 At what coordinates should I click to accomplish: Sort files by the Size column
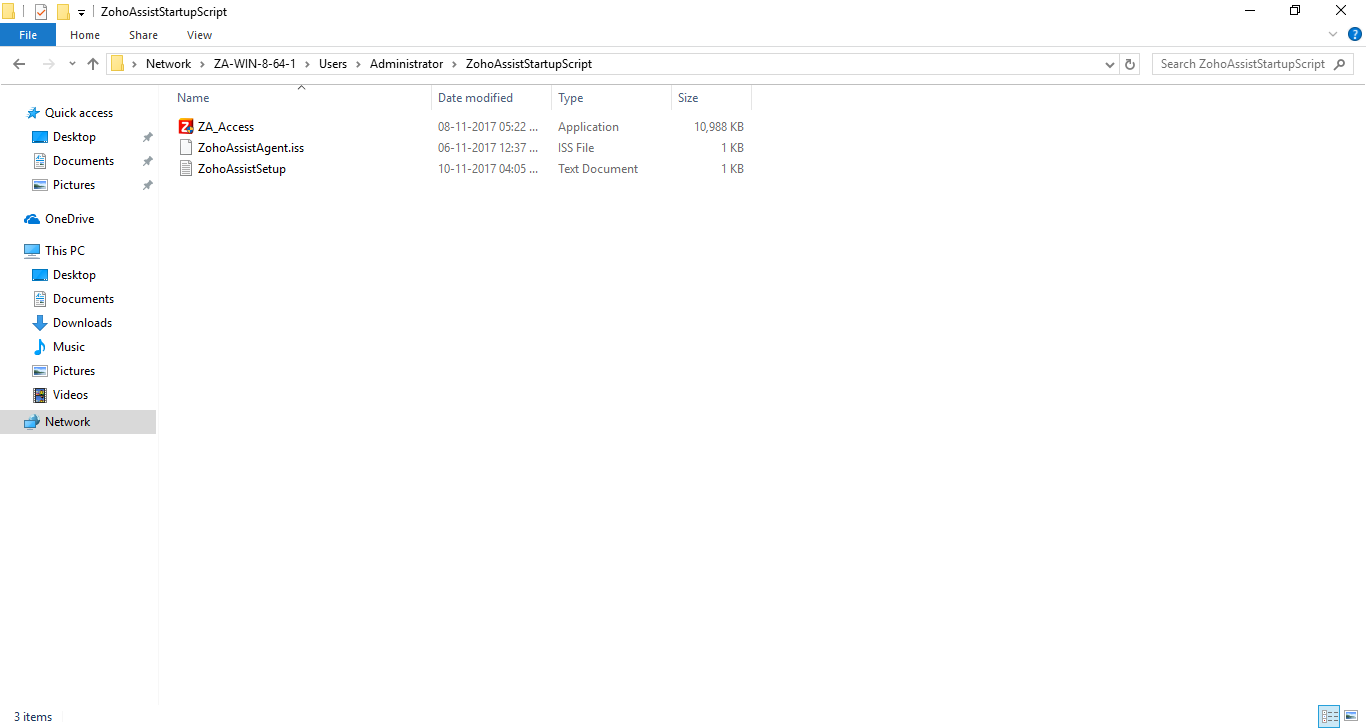[686, 97]
